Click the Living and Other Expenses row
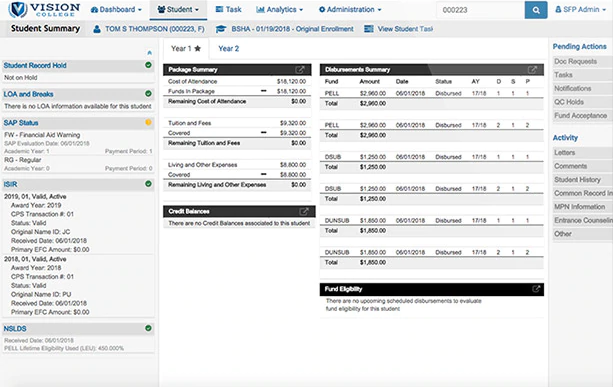The image size is (613, 387). pyautogui.click(x=237, y=165)
